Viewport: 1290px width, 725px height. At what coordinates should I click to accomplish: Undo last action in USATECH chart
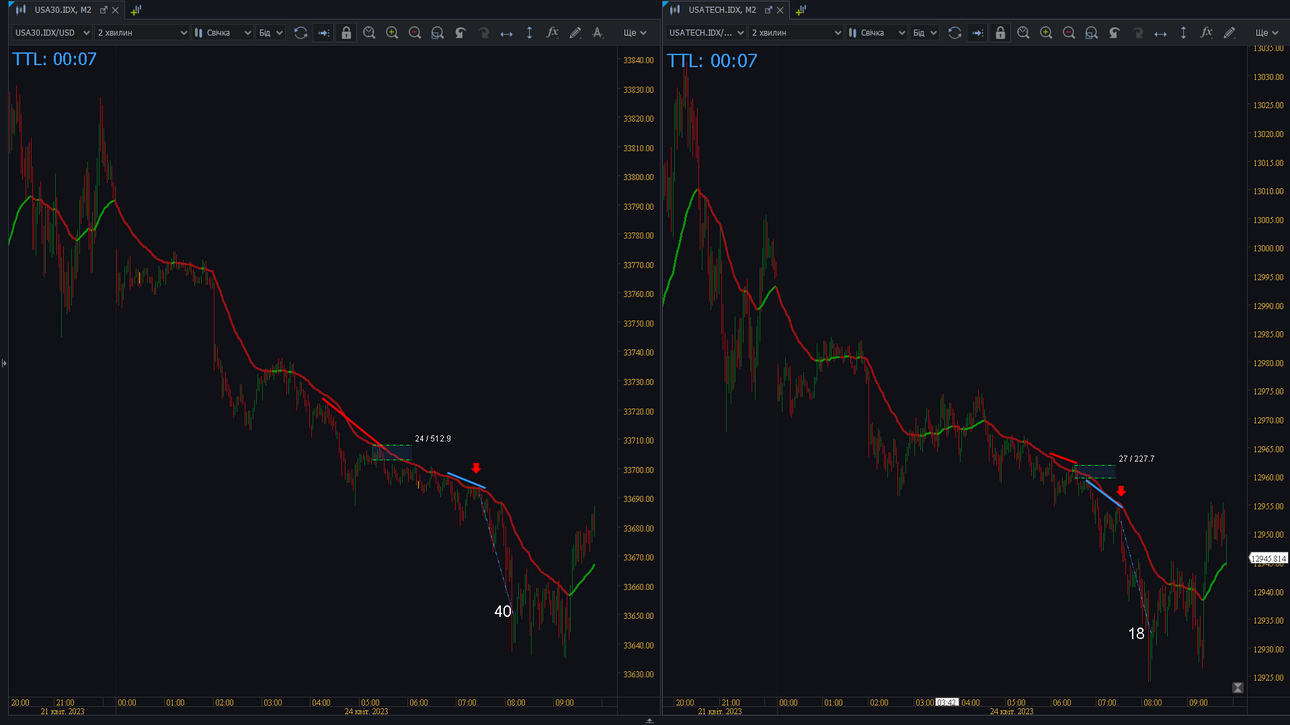(1114, 33)
